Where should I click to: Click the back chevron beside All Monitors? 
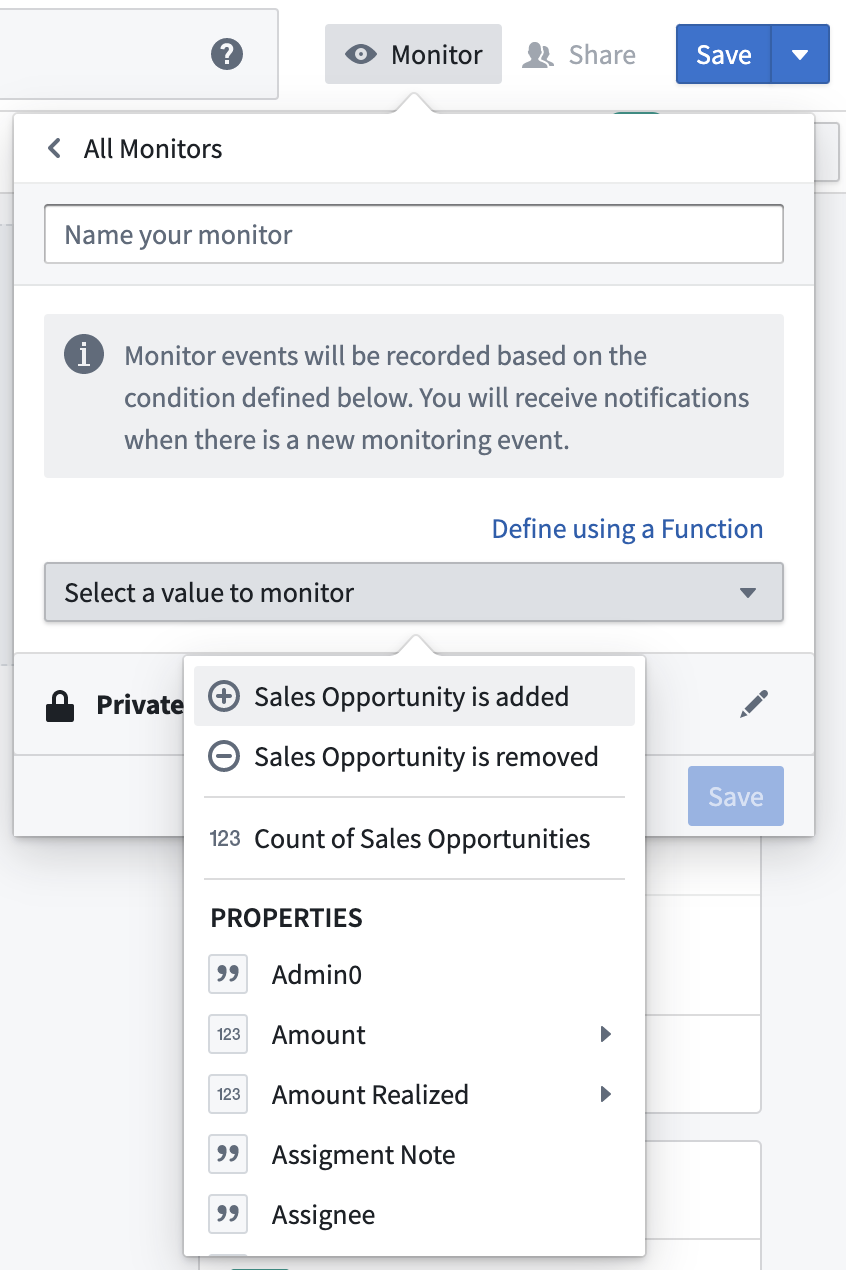pos(55,149)
